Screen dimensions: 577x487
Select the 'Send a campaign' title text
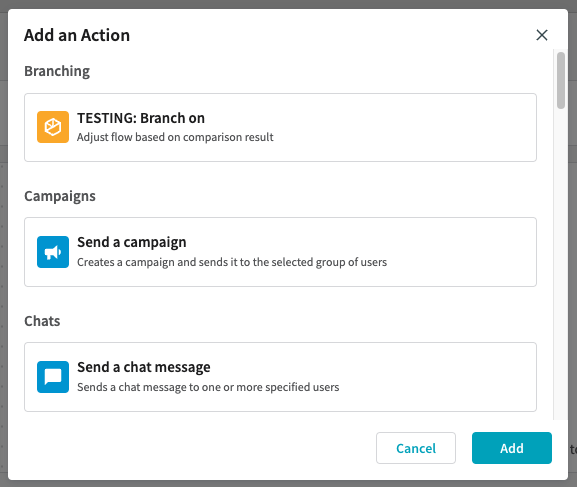pyautogui.click(x=132, y=243)
